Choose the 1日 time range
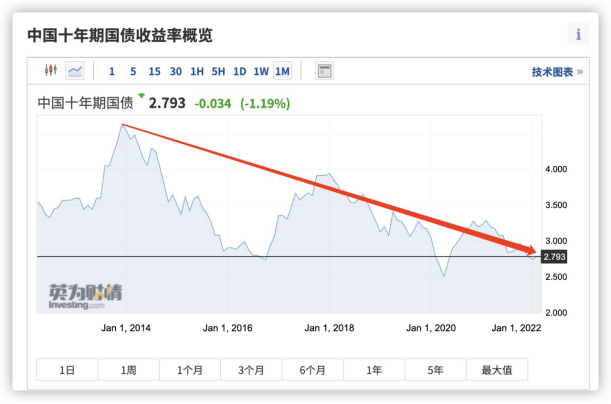Viewport: 611px width, 404px height. pyautogui.click(x=67, y=370)
